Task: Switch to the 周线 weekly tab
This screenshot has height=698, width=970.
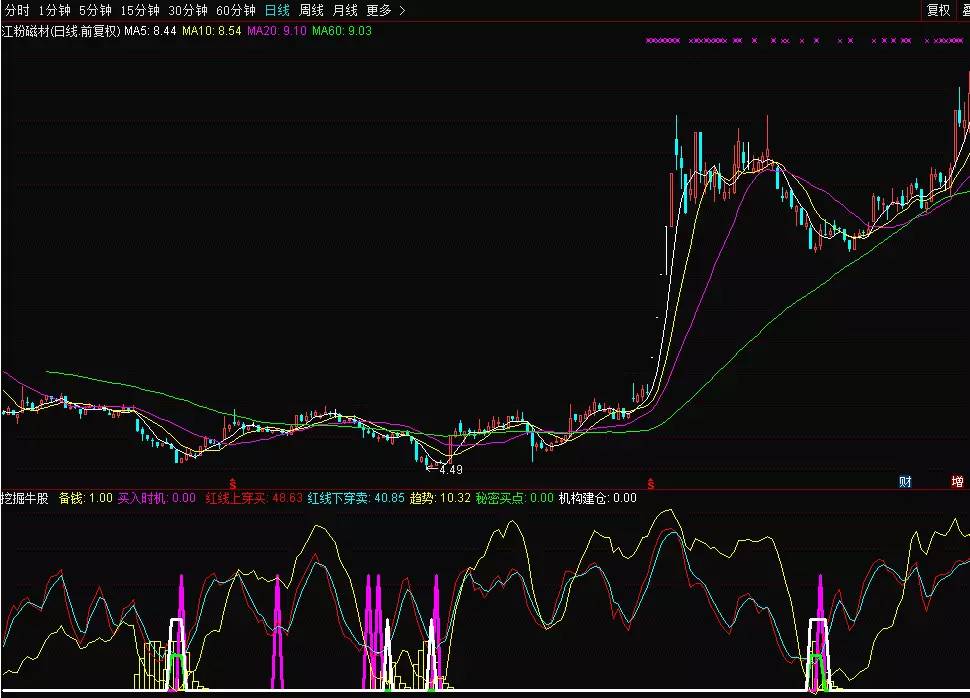Action: [313, 9]
